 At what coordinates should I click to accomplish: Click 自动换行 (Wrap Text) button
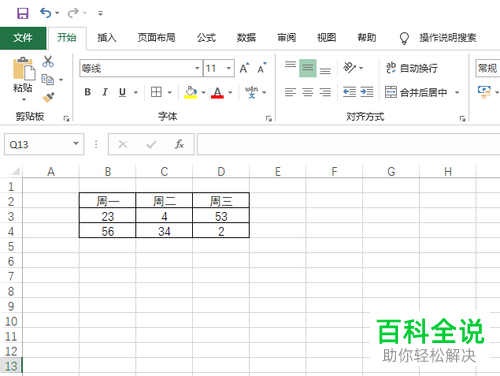point(412,68)
